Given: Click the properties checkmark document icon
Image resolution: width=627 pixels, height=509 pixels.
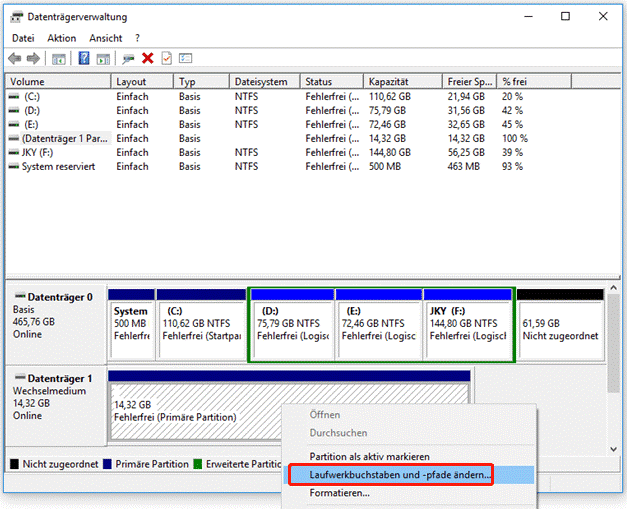Looking at the screenshot, I should (x=166, y=58).
